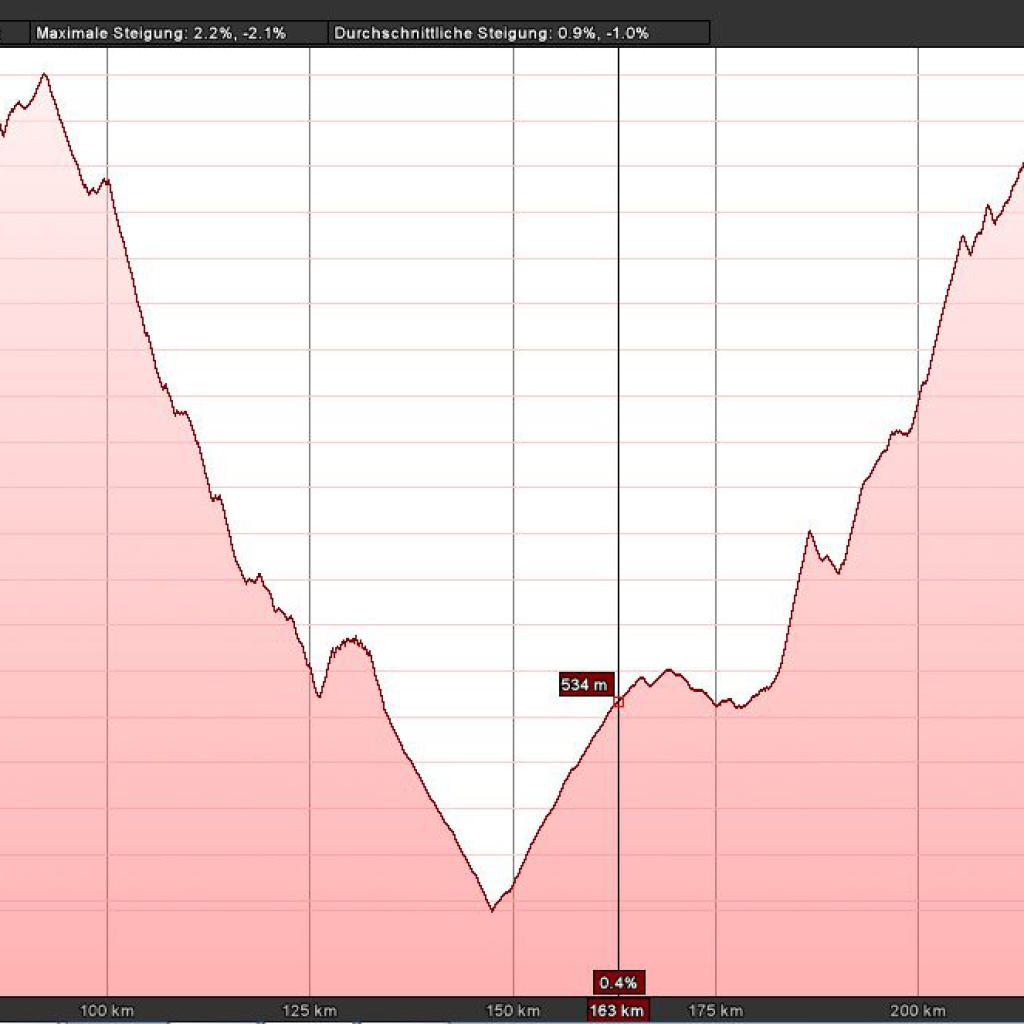
Task: Select the 163 km cursor position label
Action: [617, 1010]
